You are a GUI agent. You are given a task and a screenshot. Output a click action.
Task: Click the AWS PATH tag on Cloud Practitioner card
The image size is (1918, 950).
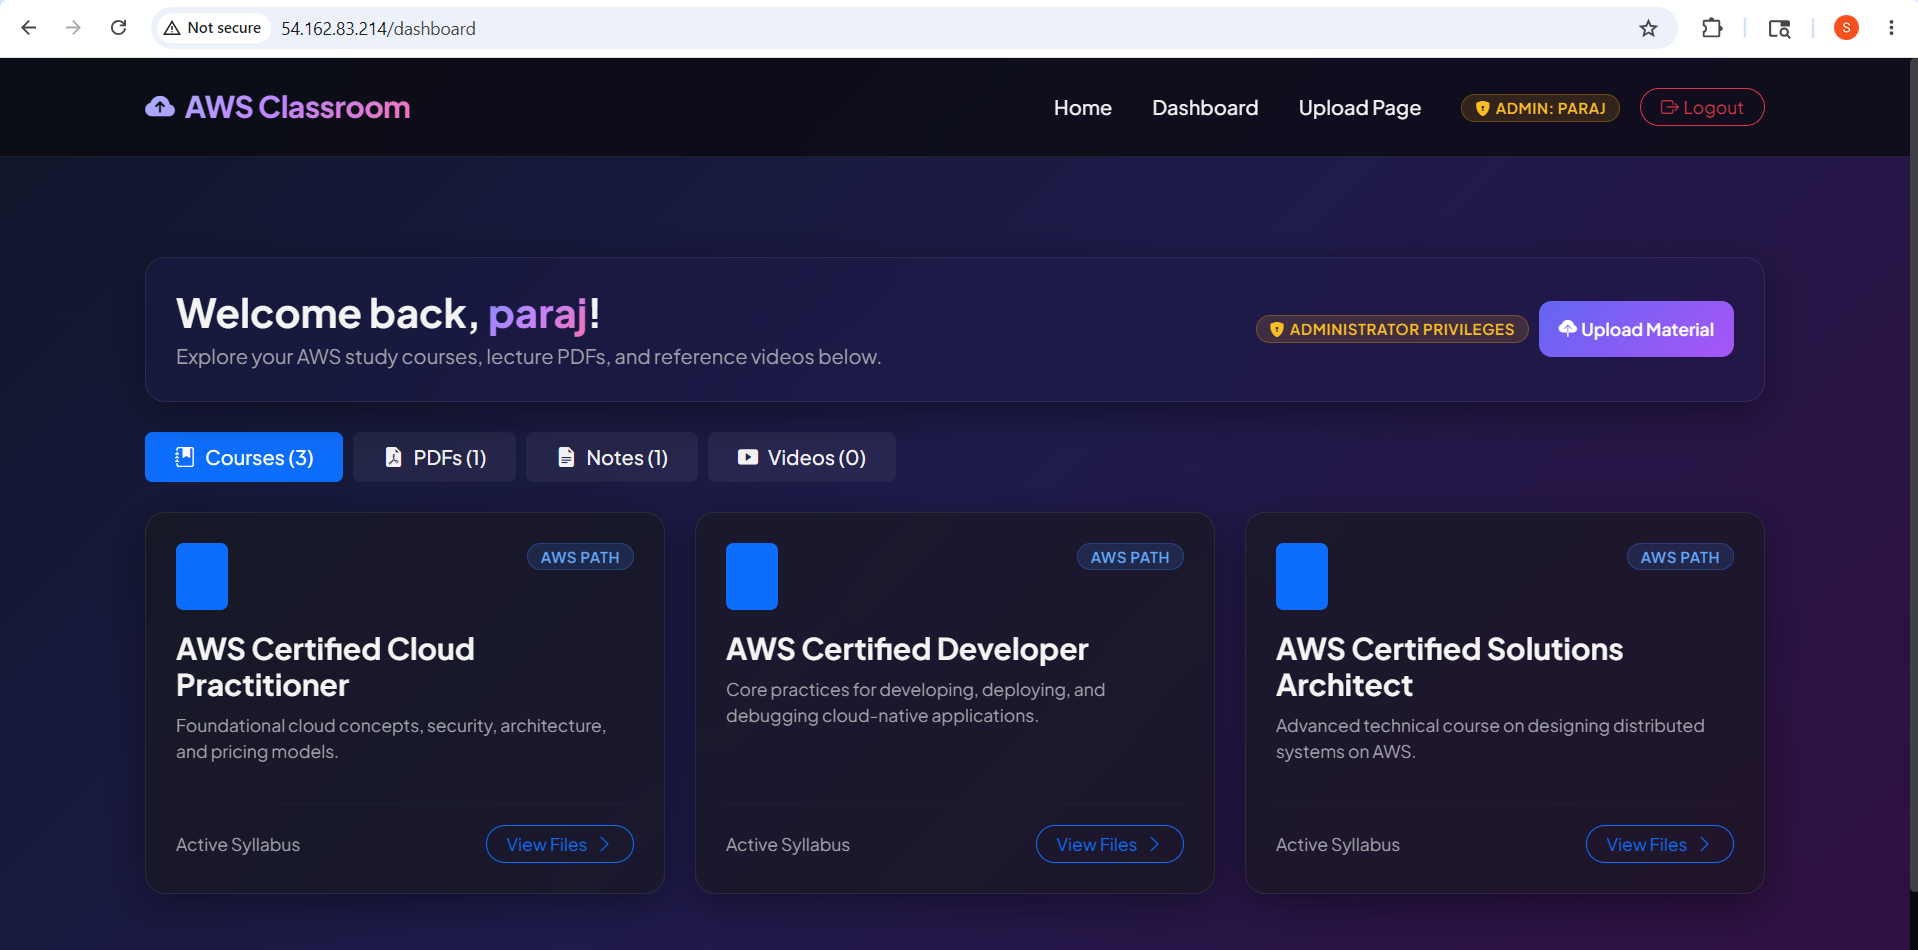pos(580,557)
